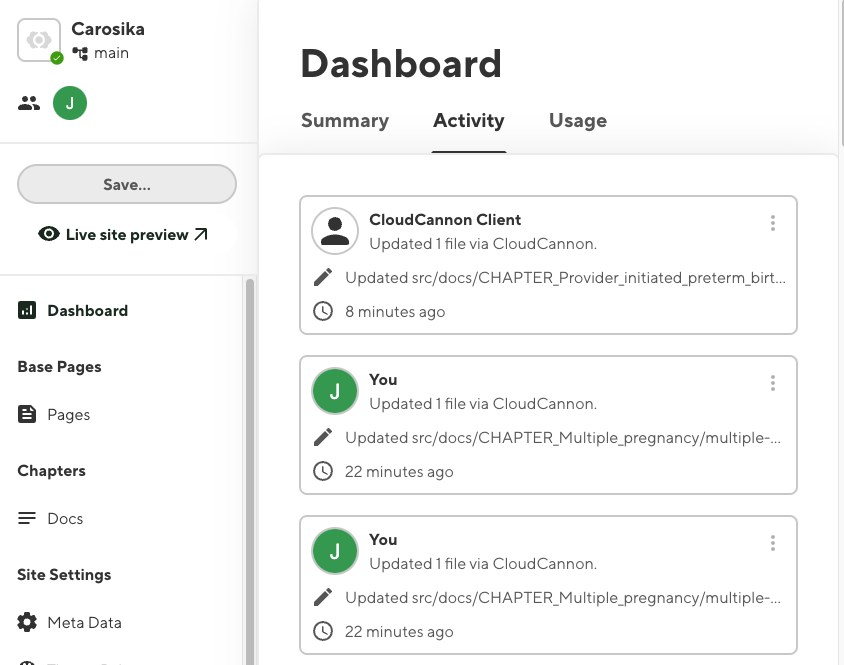This screenshot has height=665, width=844.
Task: Click the sidebar vertical scrollbar
Action: click(x=249, y=450)
